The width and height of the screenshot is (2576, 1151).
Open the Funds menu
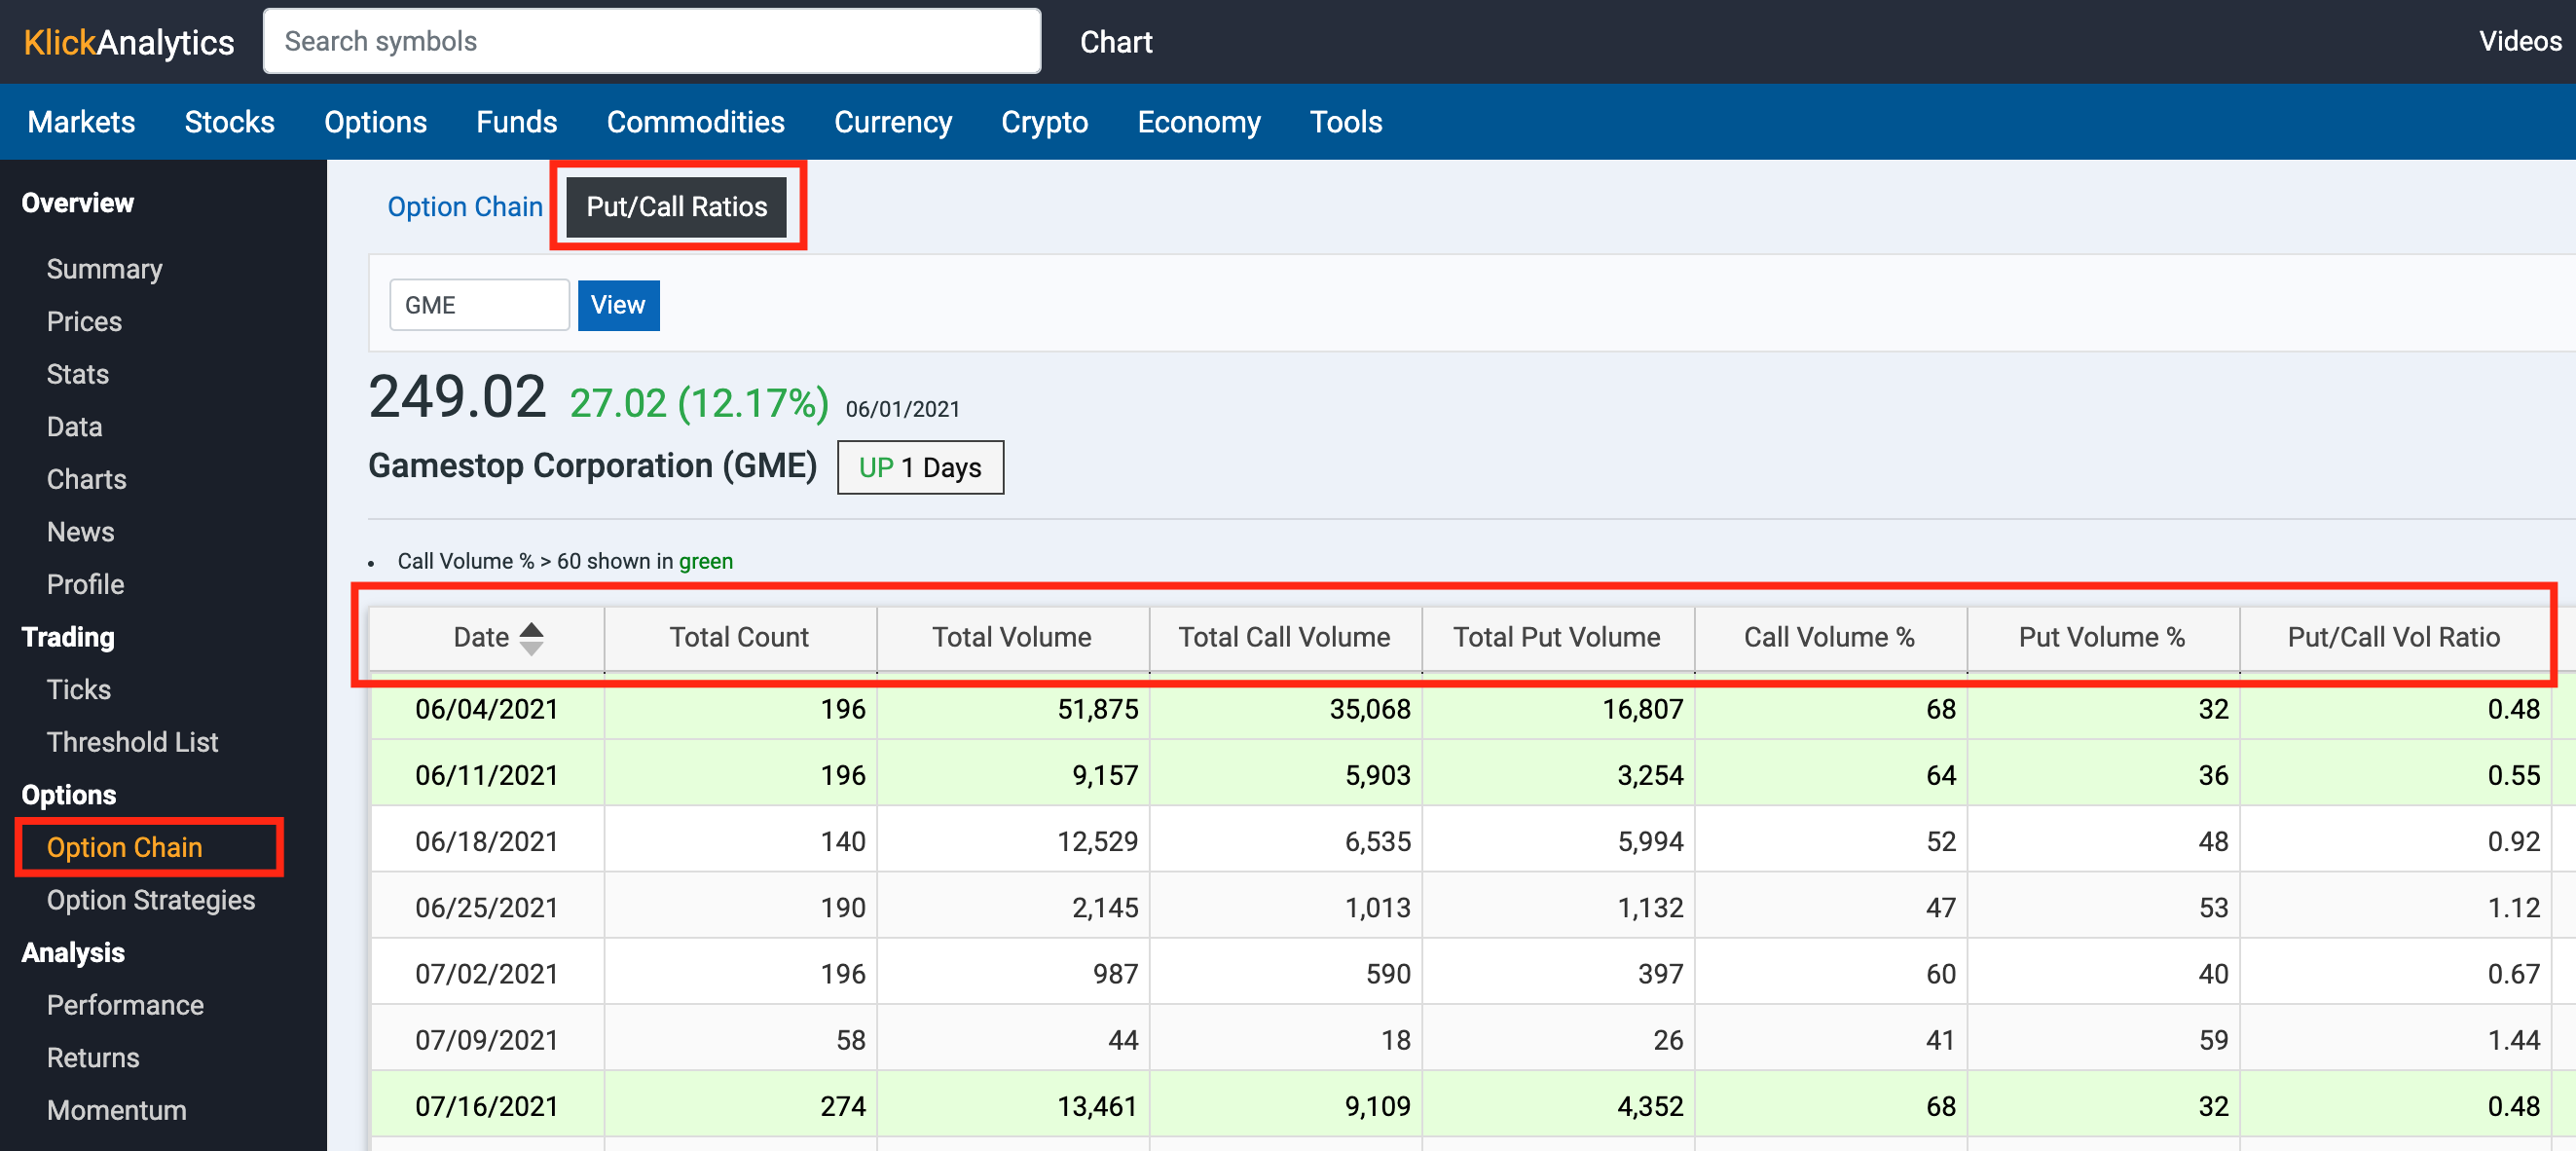pos(516,122)
